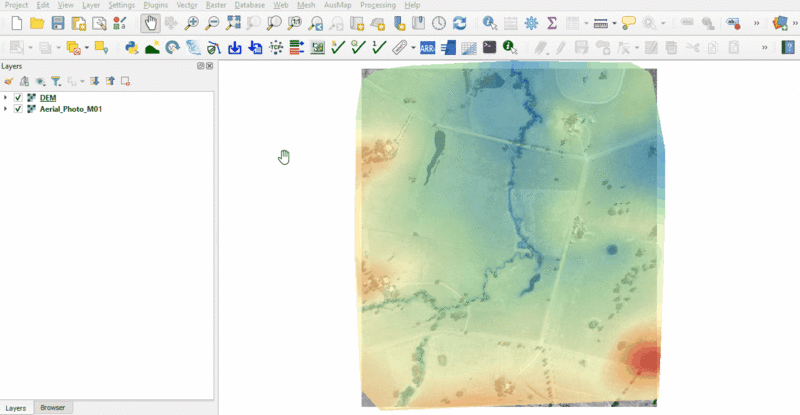Image resolution: width=800 pixels, height=415 pixels.
Task: Open the Raster menu
Action: pos(215,5)
